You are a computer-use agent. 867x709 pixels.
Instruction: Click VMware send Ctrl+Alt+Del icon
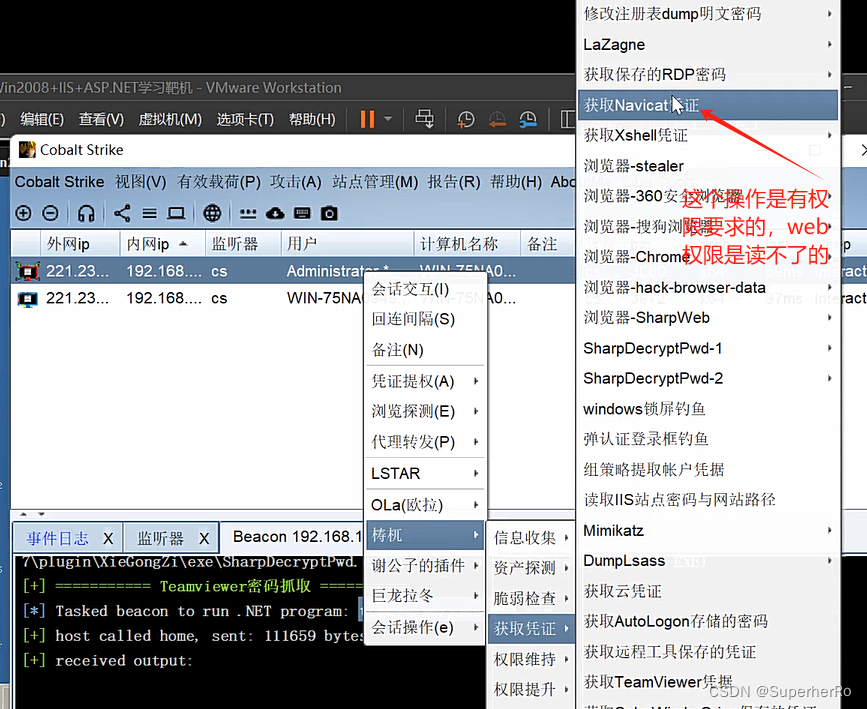tap(425, 119)
